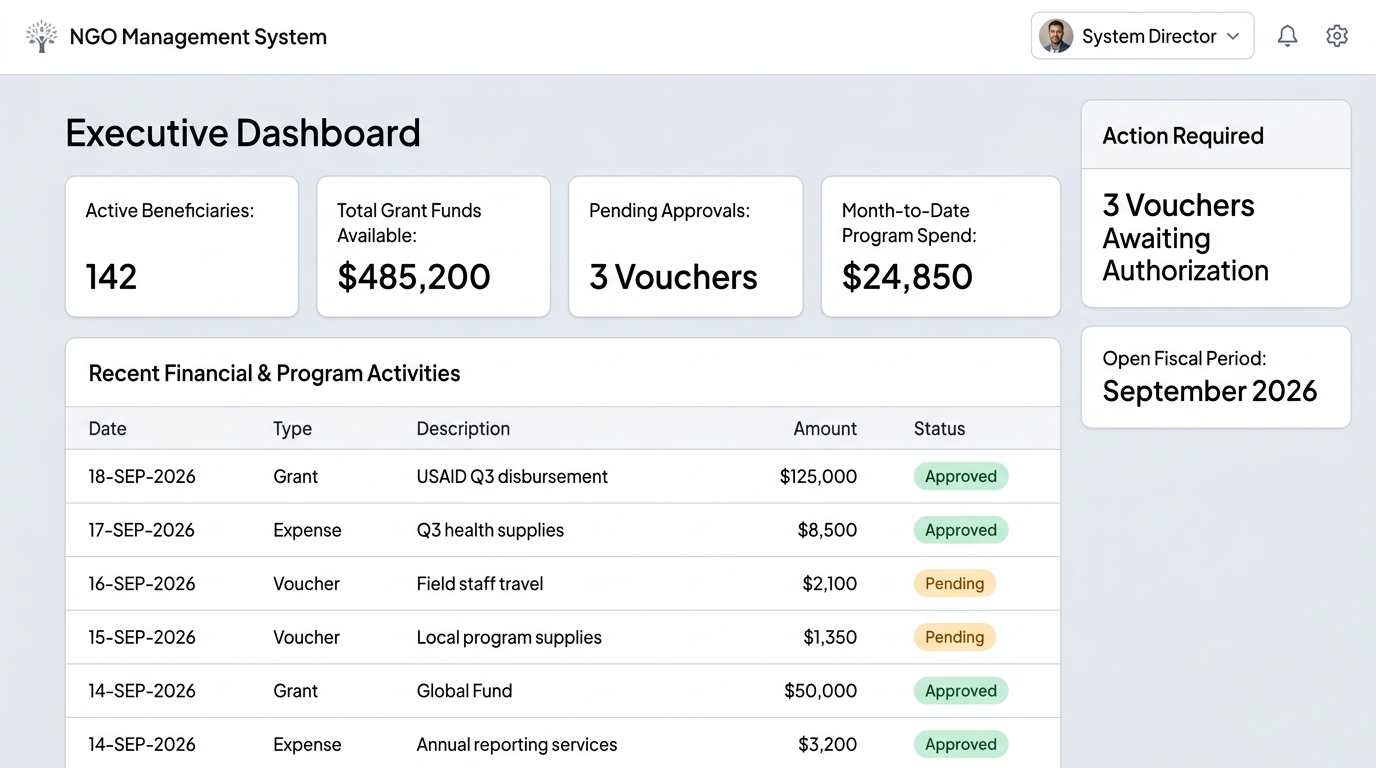Select the Q3 health supplies description
The width and height of the screenshot is (1376, 768).
point(490,531)
